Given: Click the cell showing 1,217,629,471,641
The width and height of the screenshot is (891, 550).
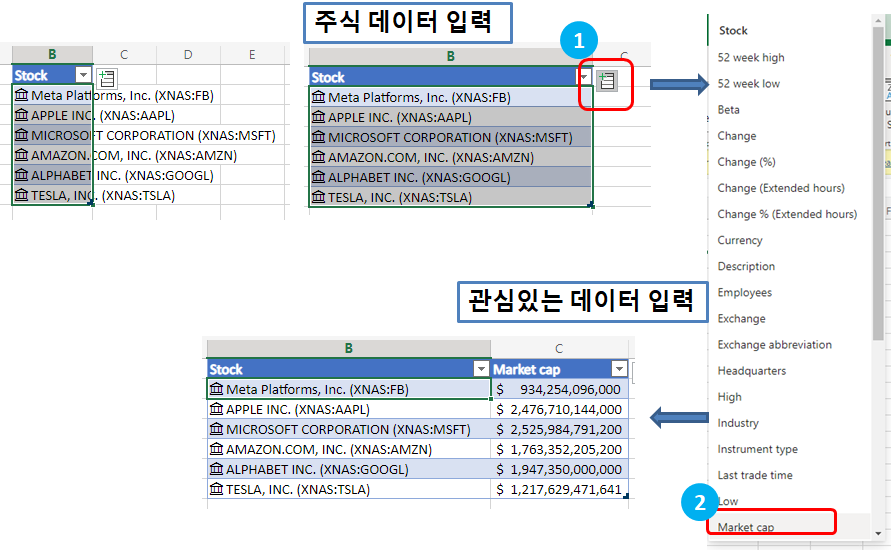Looking at the screenshot, I should (560, 489).
